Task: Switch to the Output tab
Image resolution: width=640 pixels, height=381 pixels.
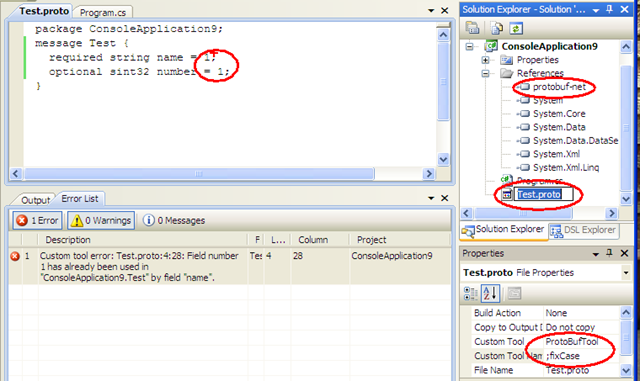Action: [x=36, y=200]
